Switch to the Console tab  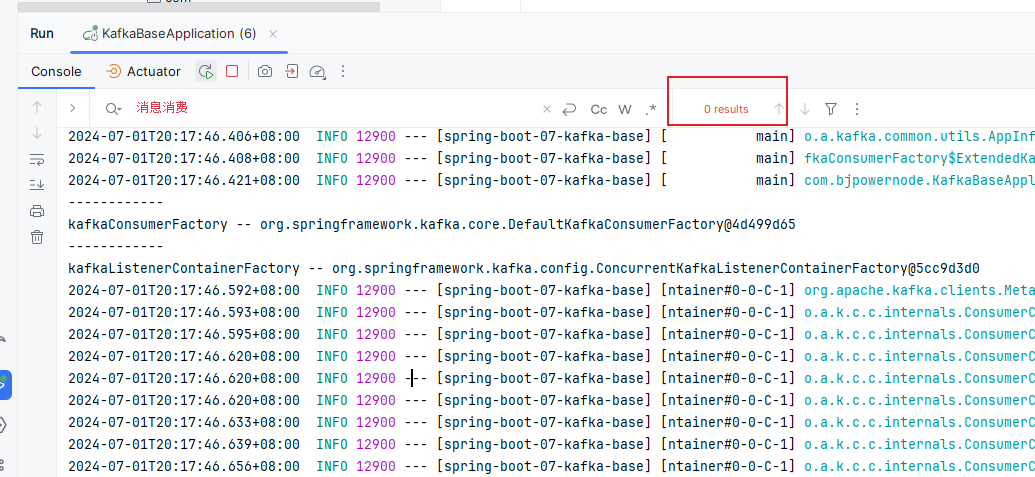(56, 71)
